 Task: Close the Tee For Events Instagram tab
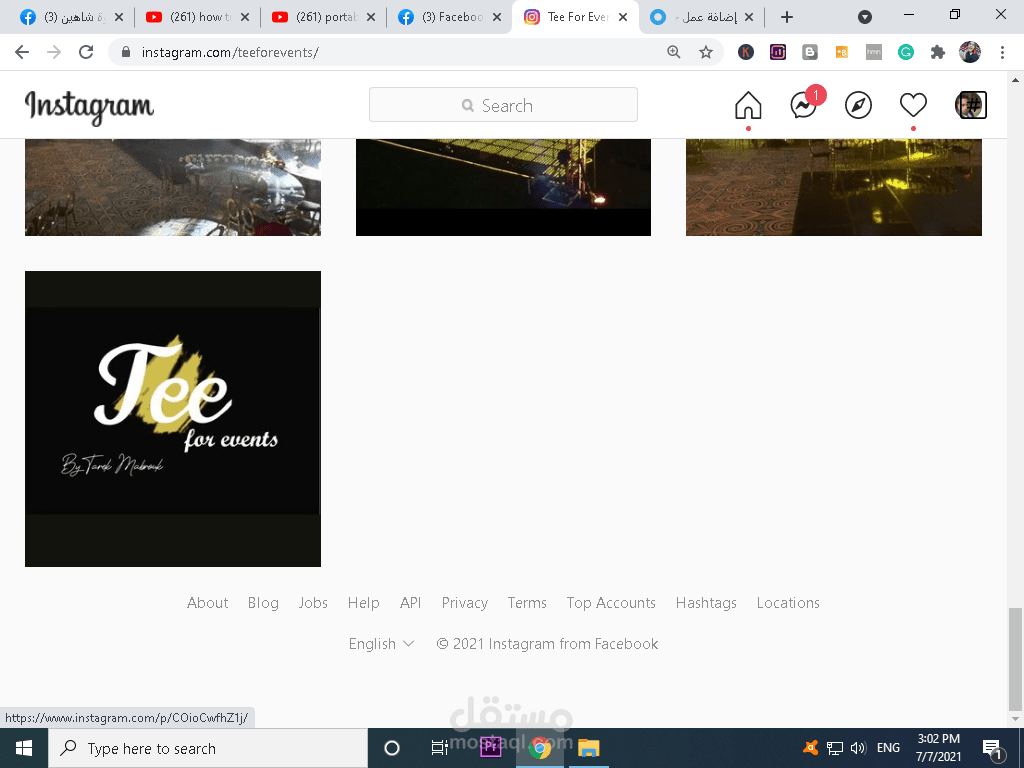tap(623, 17)
